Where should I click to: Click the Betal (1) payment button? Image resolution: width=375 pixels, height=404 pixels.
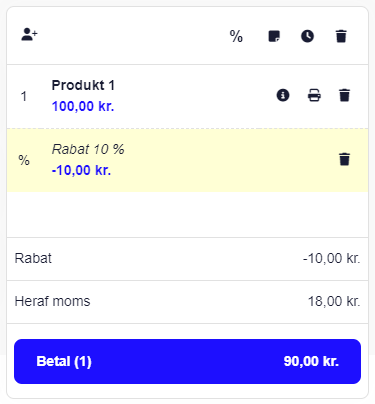point(187,361)
